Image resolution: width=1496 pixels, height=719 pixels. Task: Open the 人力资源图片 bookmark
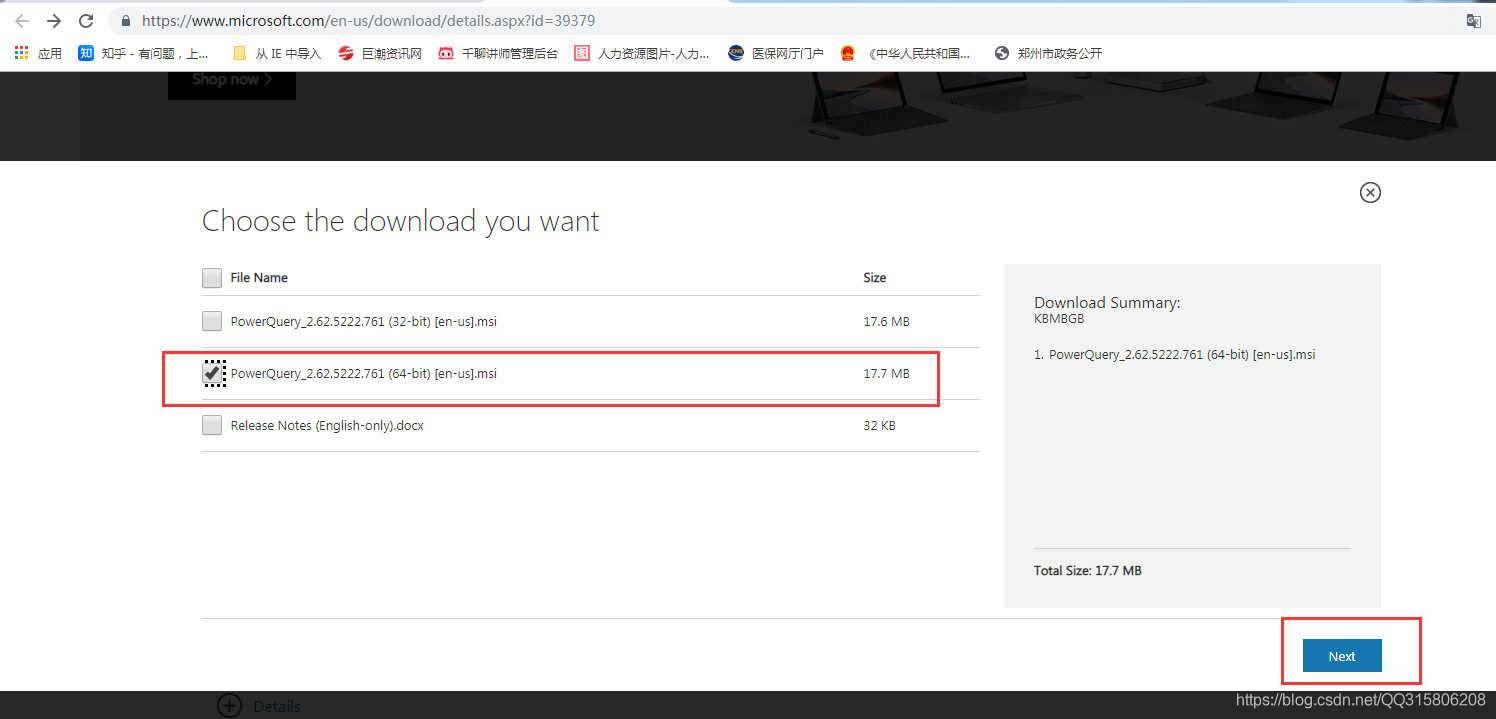coord(642,53)
